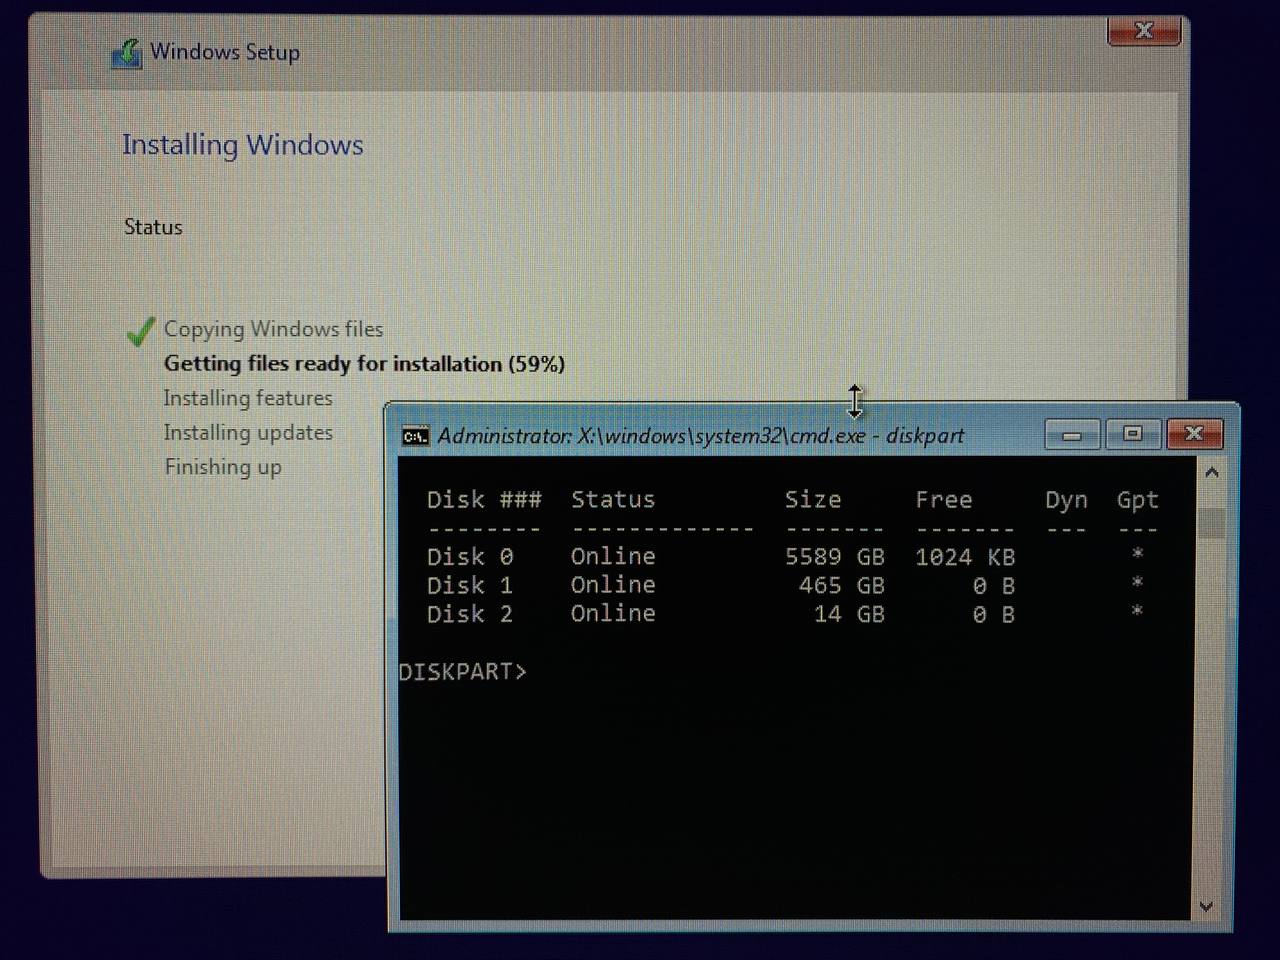Click the 'Installing features' step text
The height and width of the screenshot is (960, 1280).
[x=248, y=398]
